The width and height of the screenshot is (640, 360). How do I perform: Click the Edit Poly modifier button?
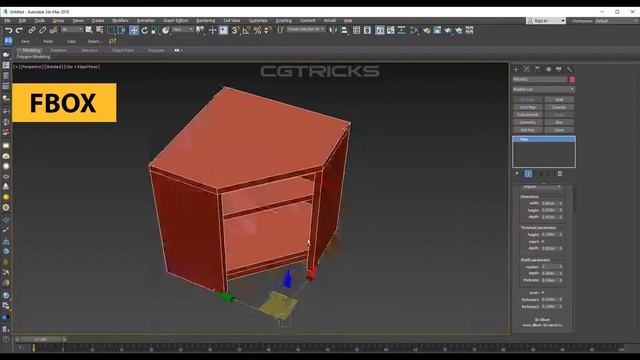coord(527,130)
